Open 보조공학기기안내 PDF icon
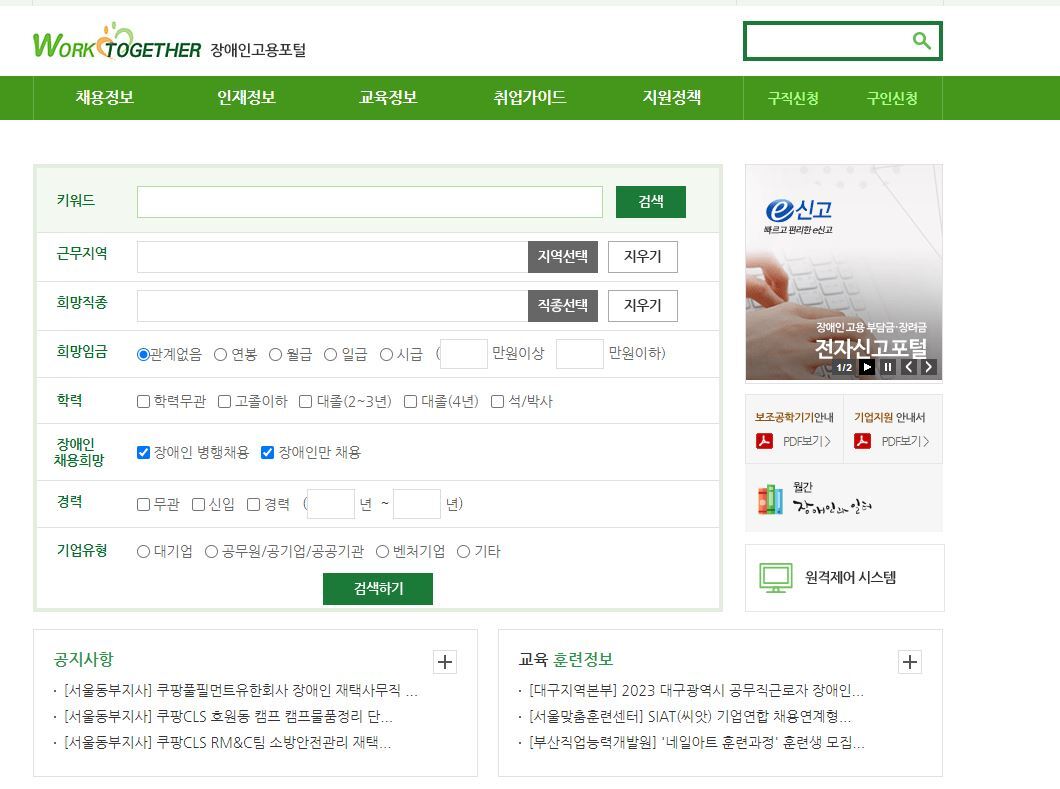1060x789 pixels. click(x=764, y=441)
